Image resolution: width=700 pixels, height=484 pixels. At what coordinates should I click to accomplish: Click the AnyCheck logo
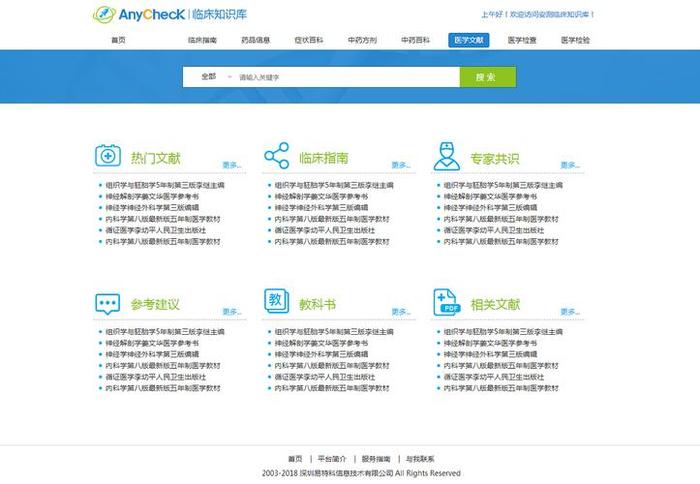[170, 14]
